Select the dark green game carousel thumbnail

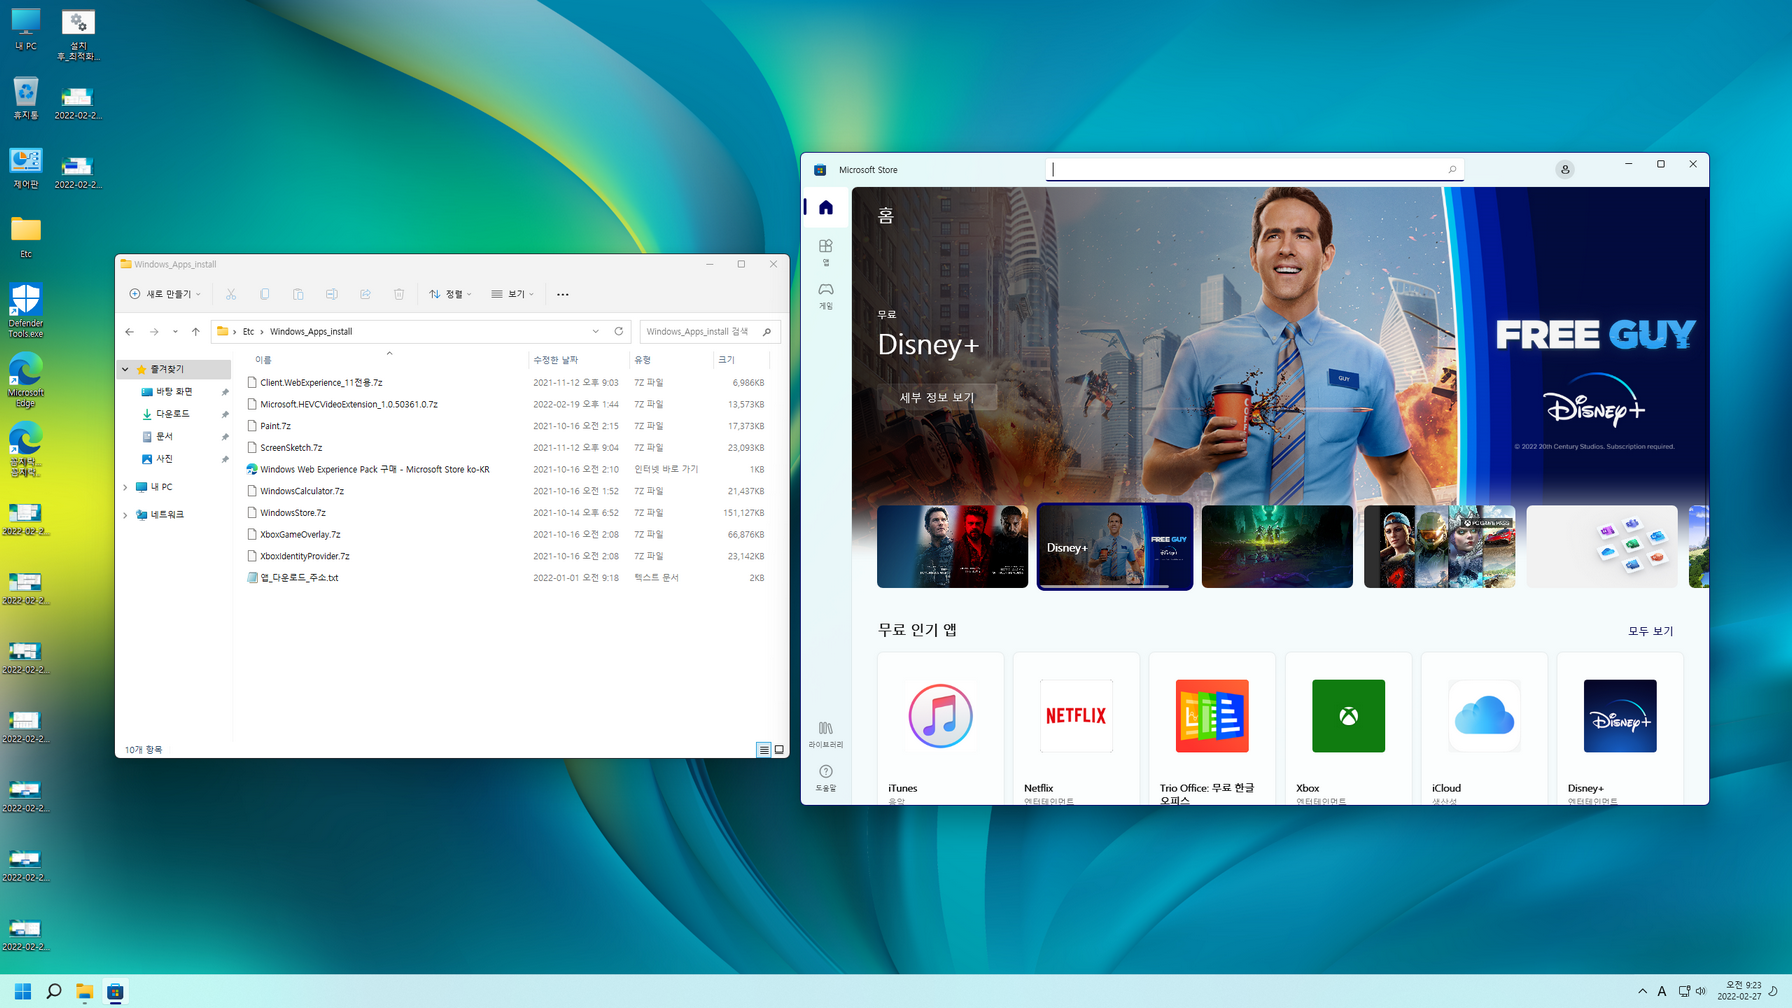tap(1277, 546)
